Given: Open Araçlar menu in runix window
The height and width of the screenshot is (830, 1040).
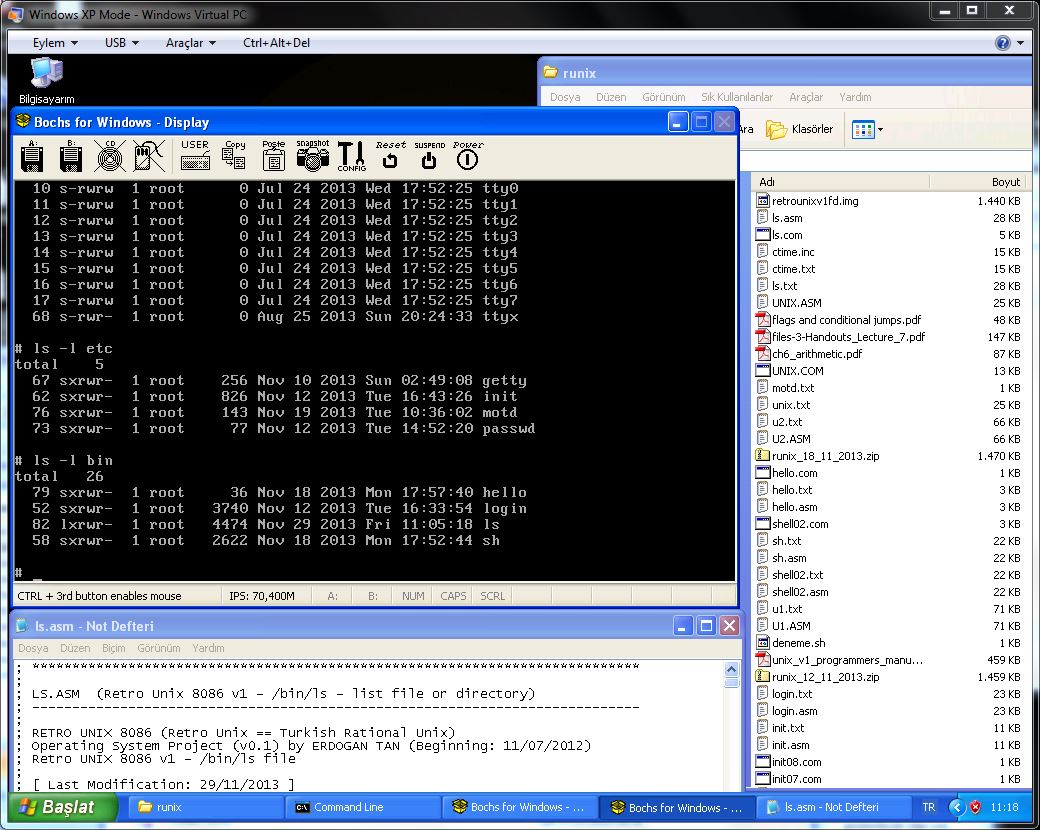Looking at the screenshot, I should 806,97.
